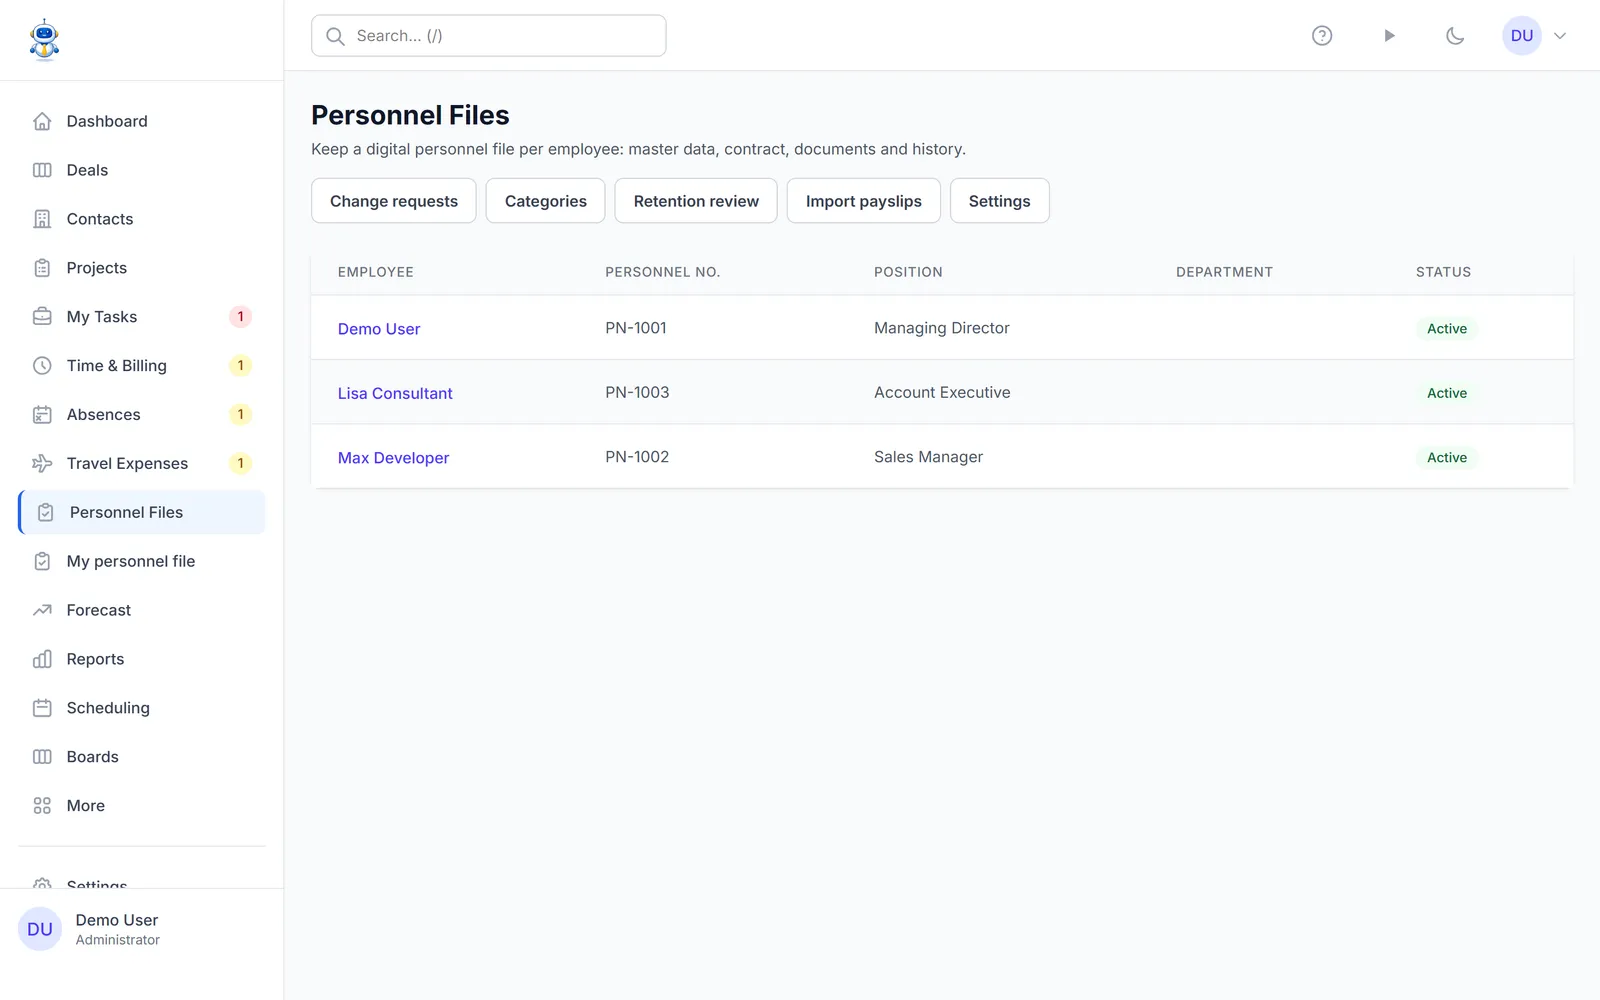Click the Time & Billing badge counter
Screen dimensions: 1600x1000
240,366
